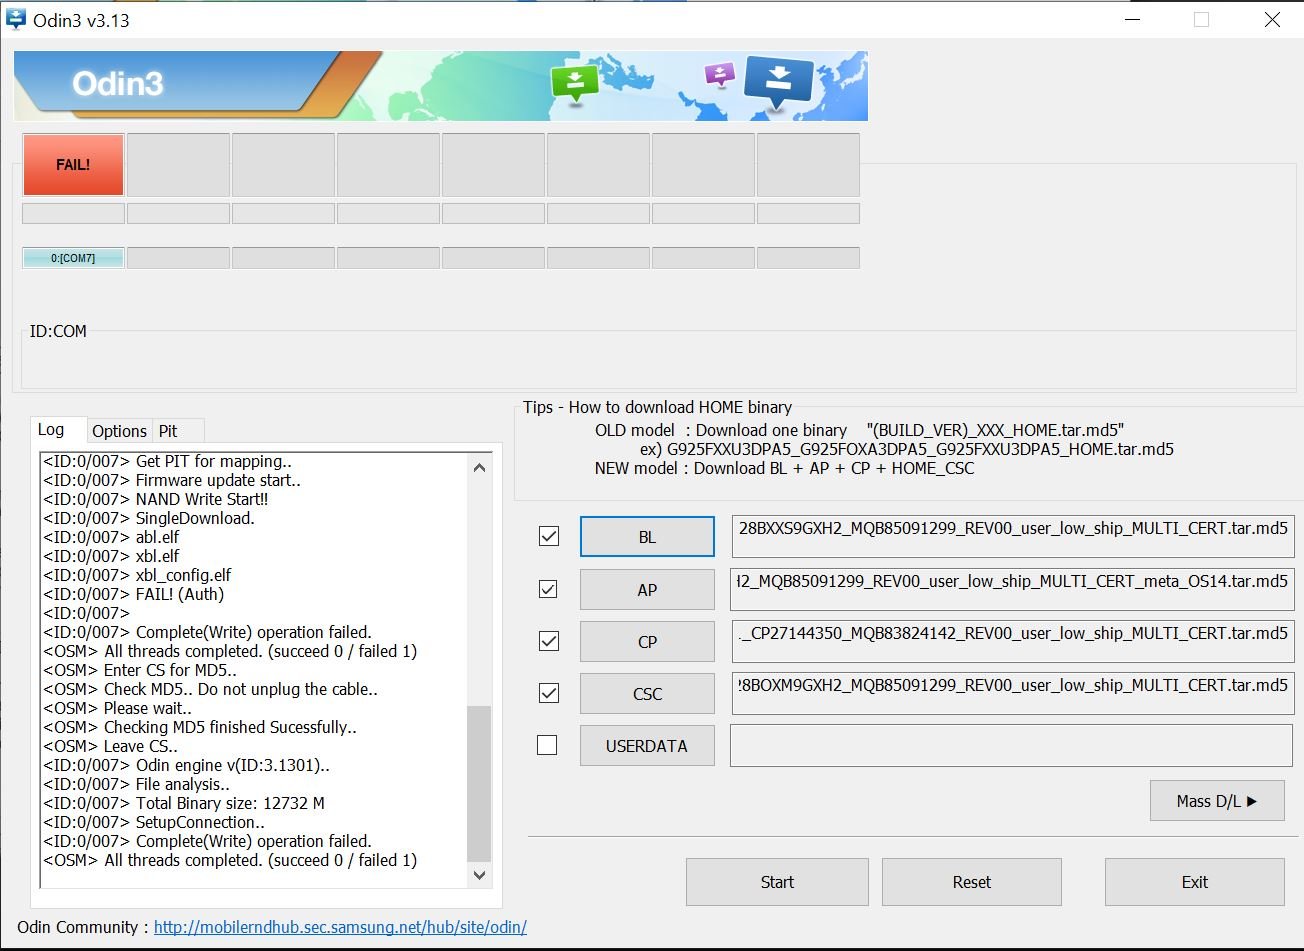Image resolution: width=1304 pixels, height=951 pixels.
Task: Click the 'FAIL! (Auth)' log line
Action: tap(133, 594)
